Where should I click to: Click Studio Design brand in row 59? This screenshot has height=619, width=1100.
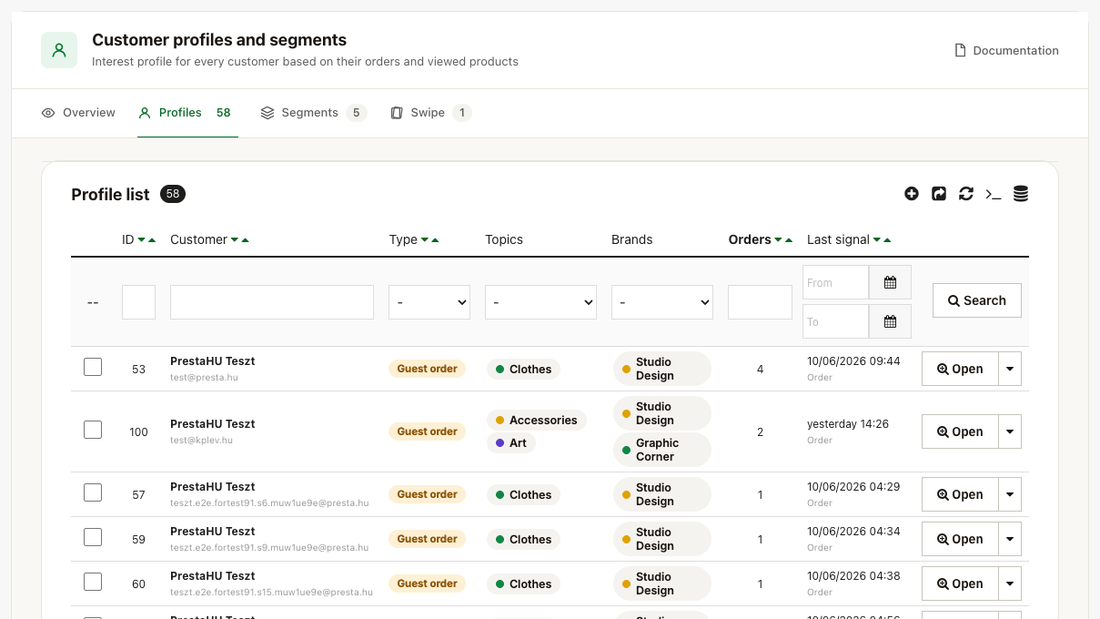(662, 539)
